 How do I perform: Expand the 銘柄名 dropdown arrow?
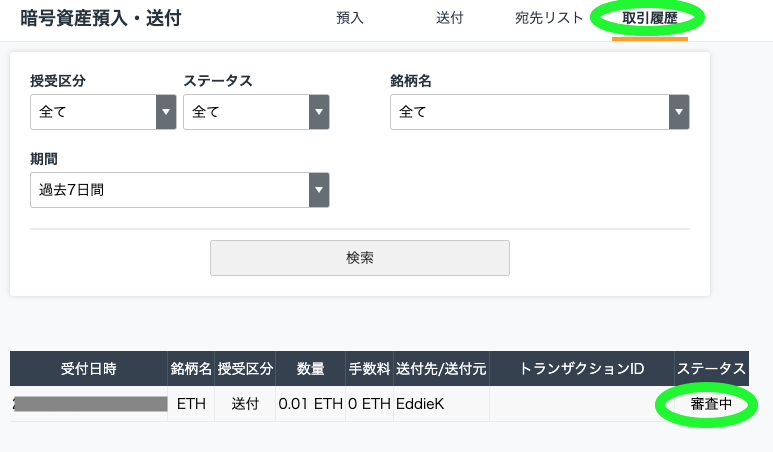point(679,112)
